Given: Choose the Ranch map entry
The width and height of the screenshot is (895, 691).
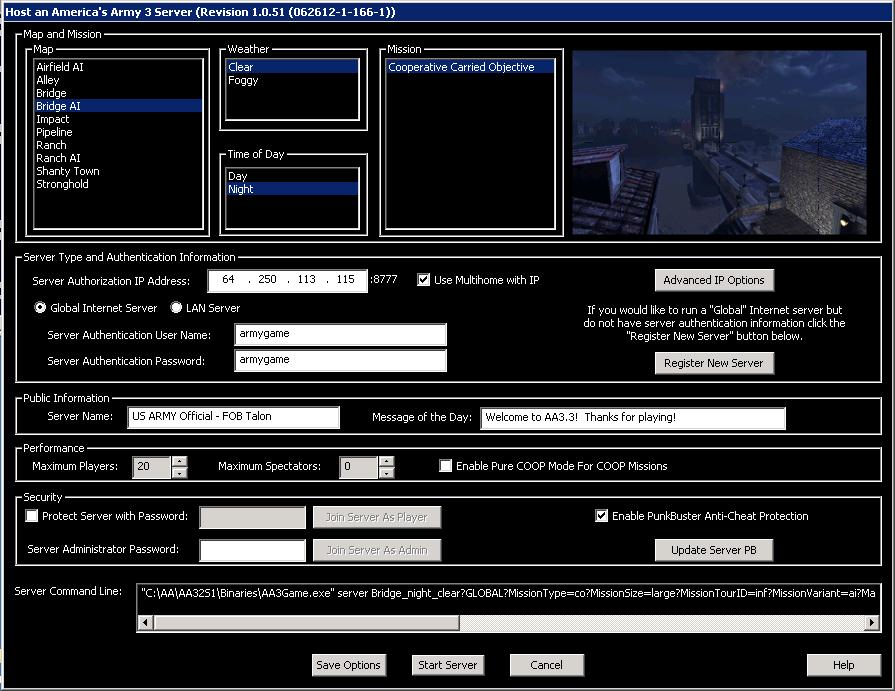Looking at the screenshot, I should (x=118, y=145).
